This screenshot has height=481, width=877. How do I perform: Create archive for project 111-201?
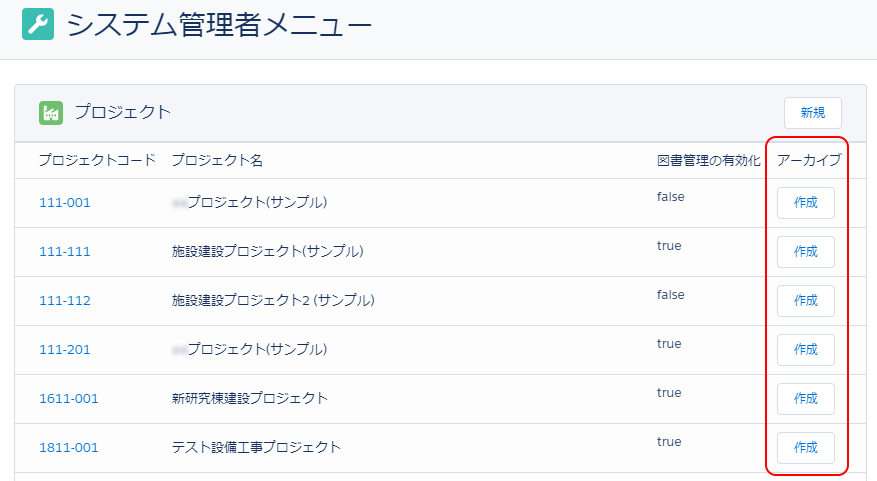pos(805,350)
